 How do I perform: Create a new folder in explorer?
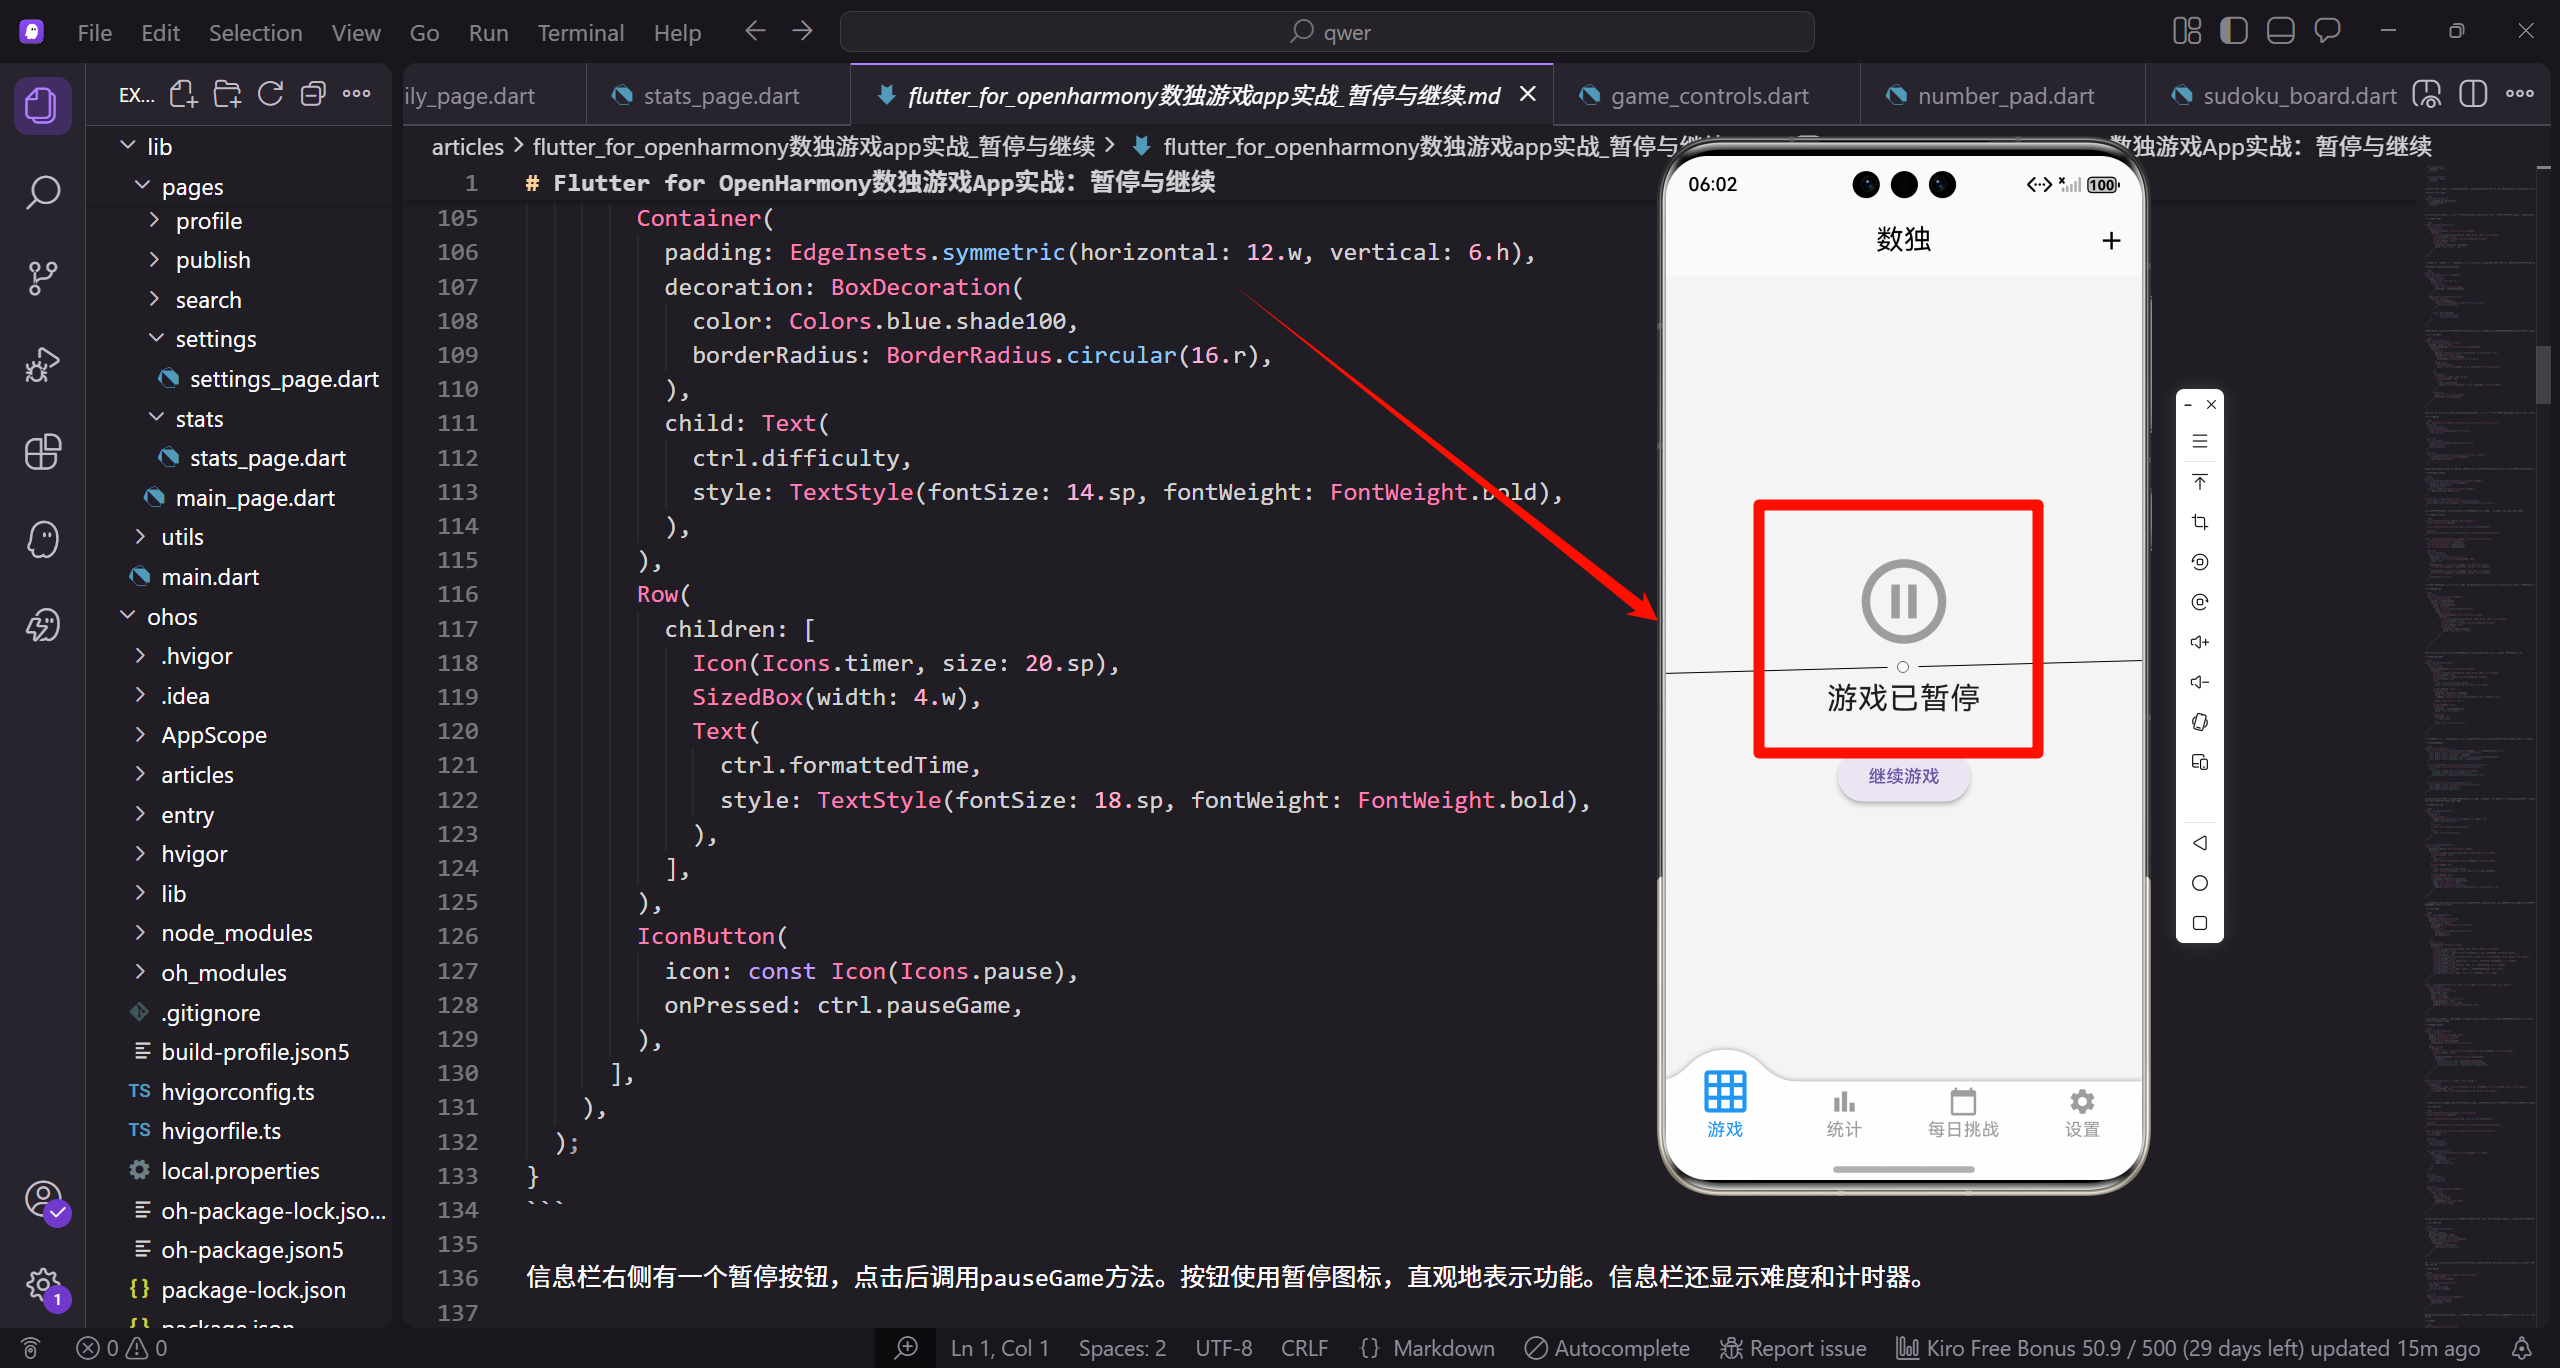[x=227, y=94]
